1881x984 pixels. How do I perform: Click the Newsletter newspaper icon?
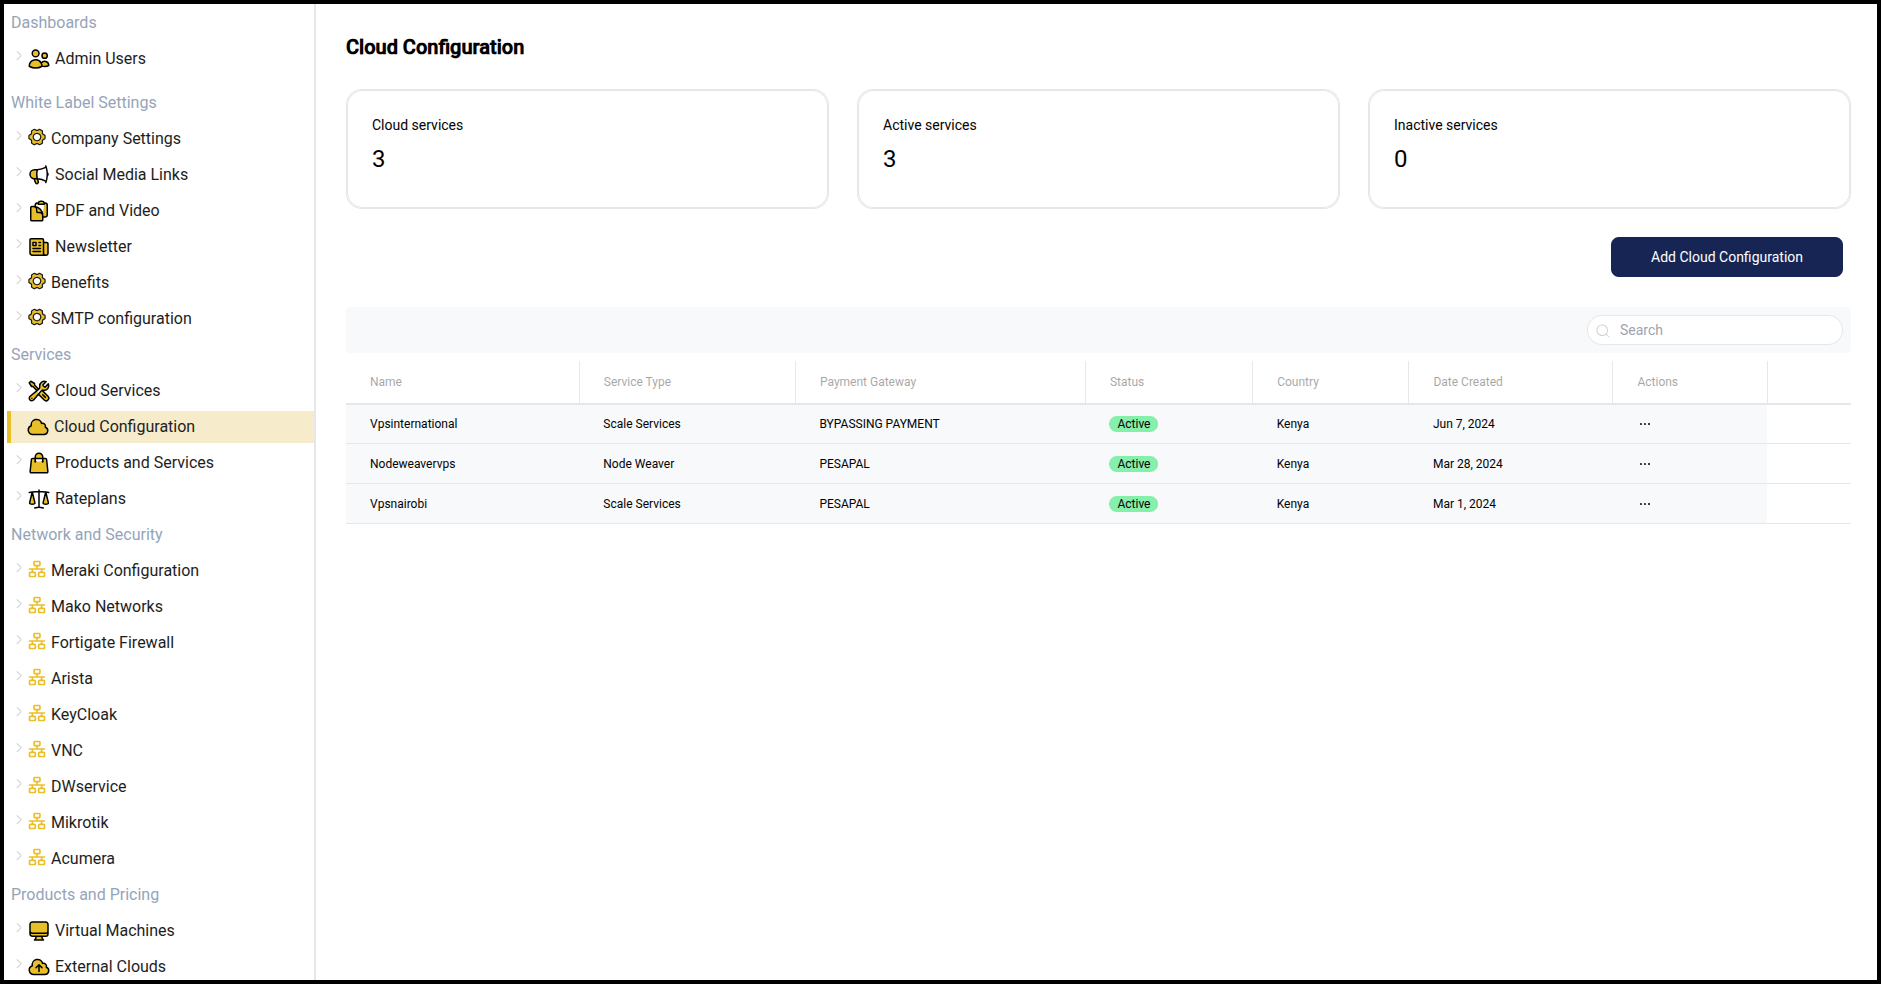[39, 247]
